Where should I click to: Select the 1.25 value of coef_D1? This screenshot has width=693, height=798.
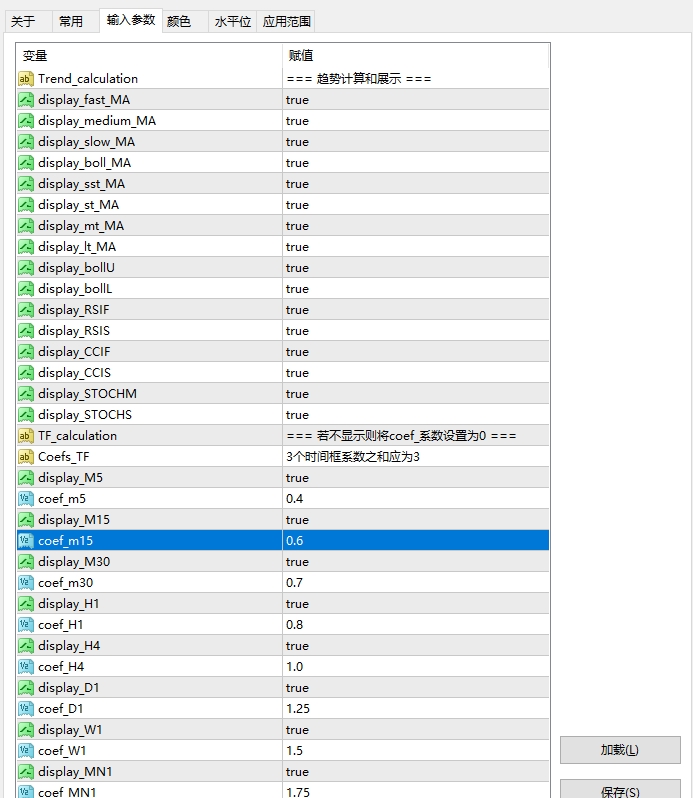point(298,708)
